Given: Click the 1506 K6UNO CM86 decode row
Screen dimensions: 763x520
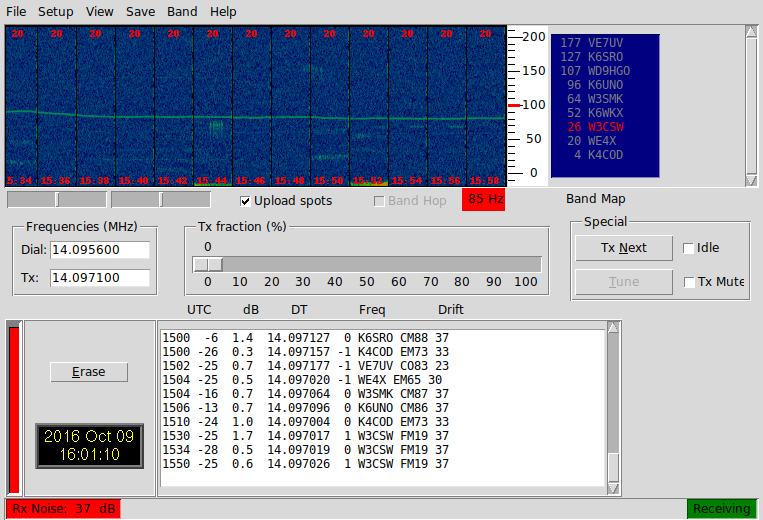Looking at the screenshot, I should pos(306,408).
